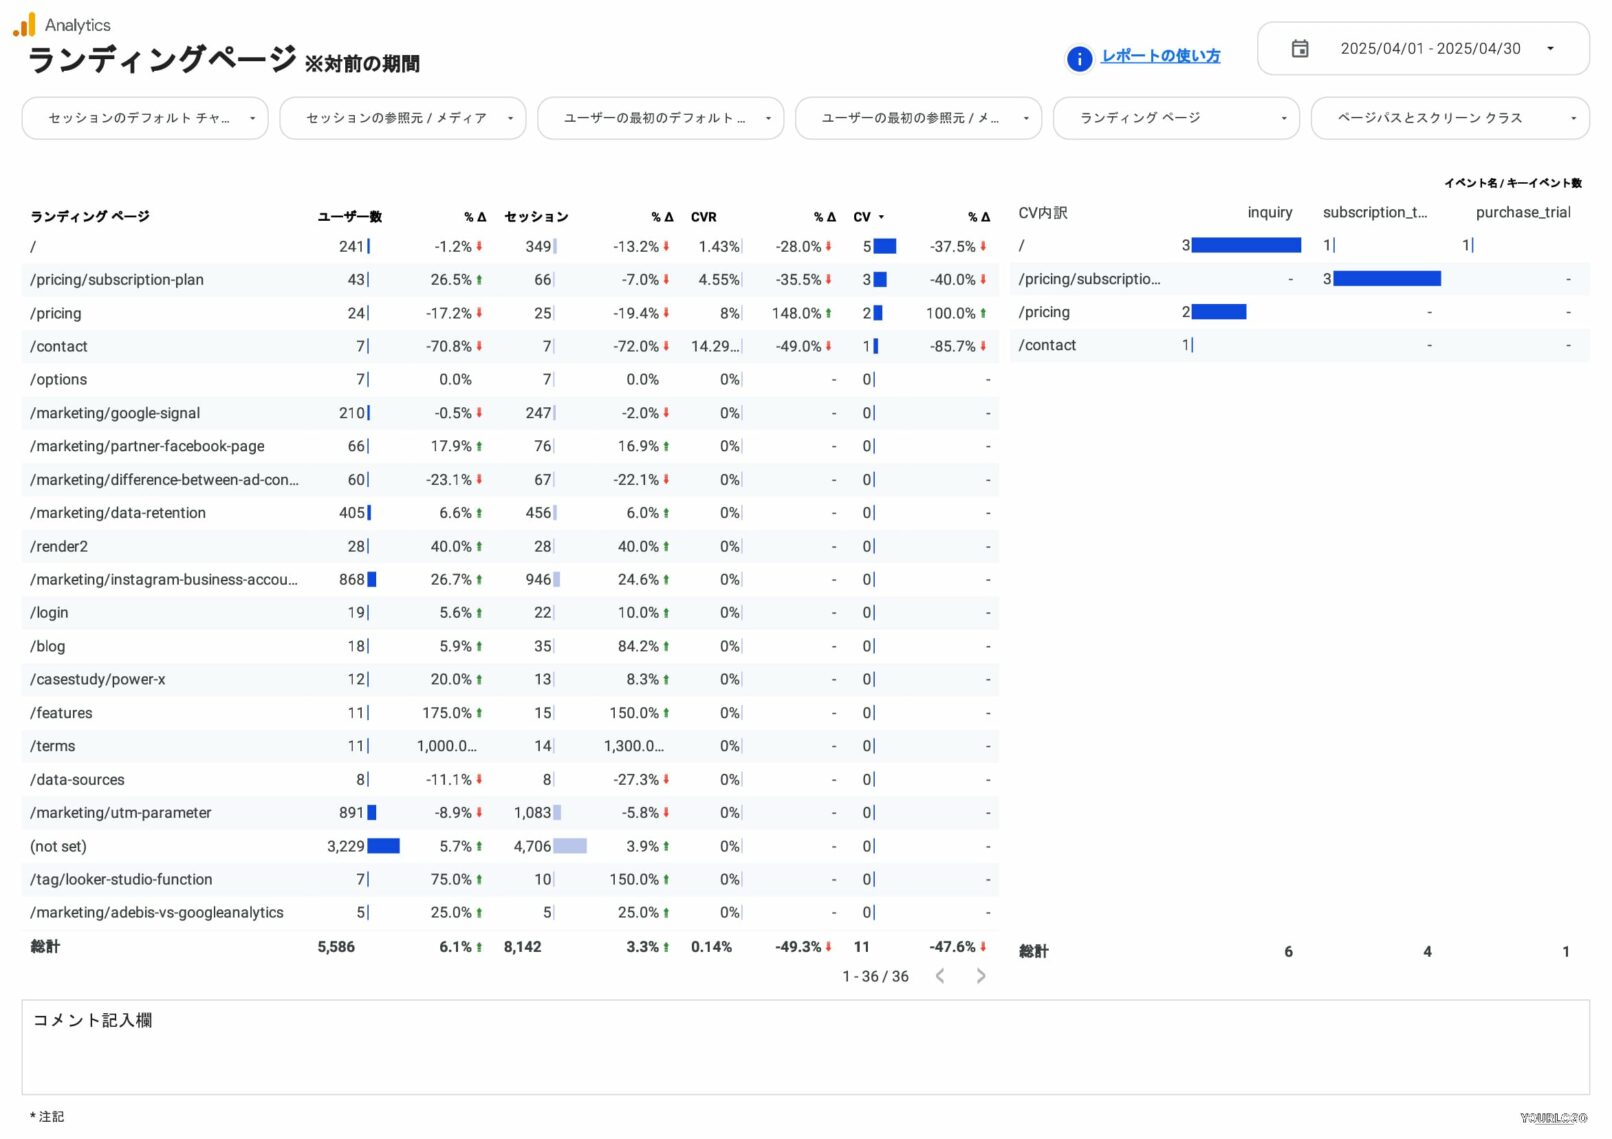The width and height of the screenshot is (1612, 1139).
Task: Open the date range dropdown arrow
Action: coord(1550,49)
